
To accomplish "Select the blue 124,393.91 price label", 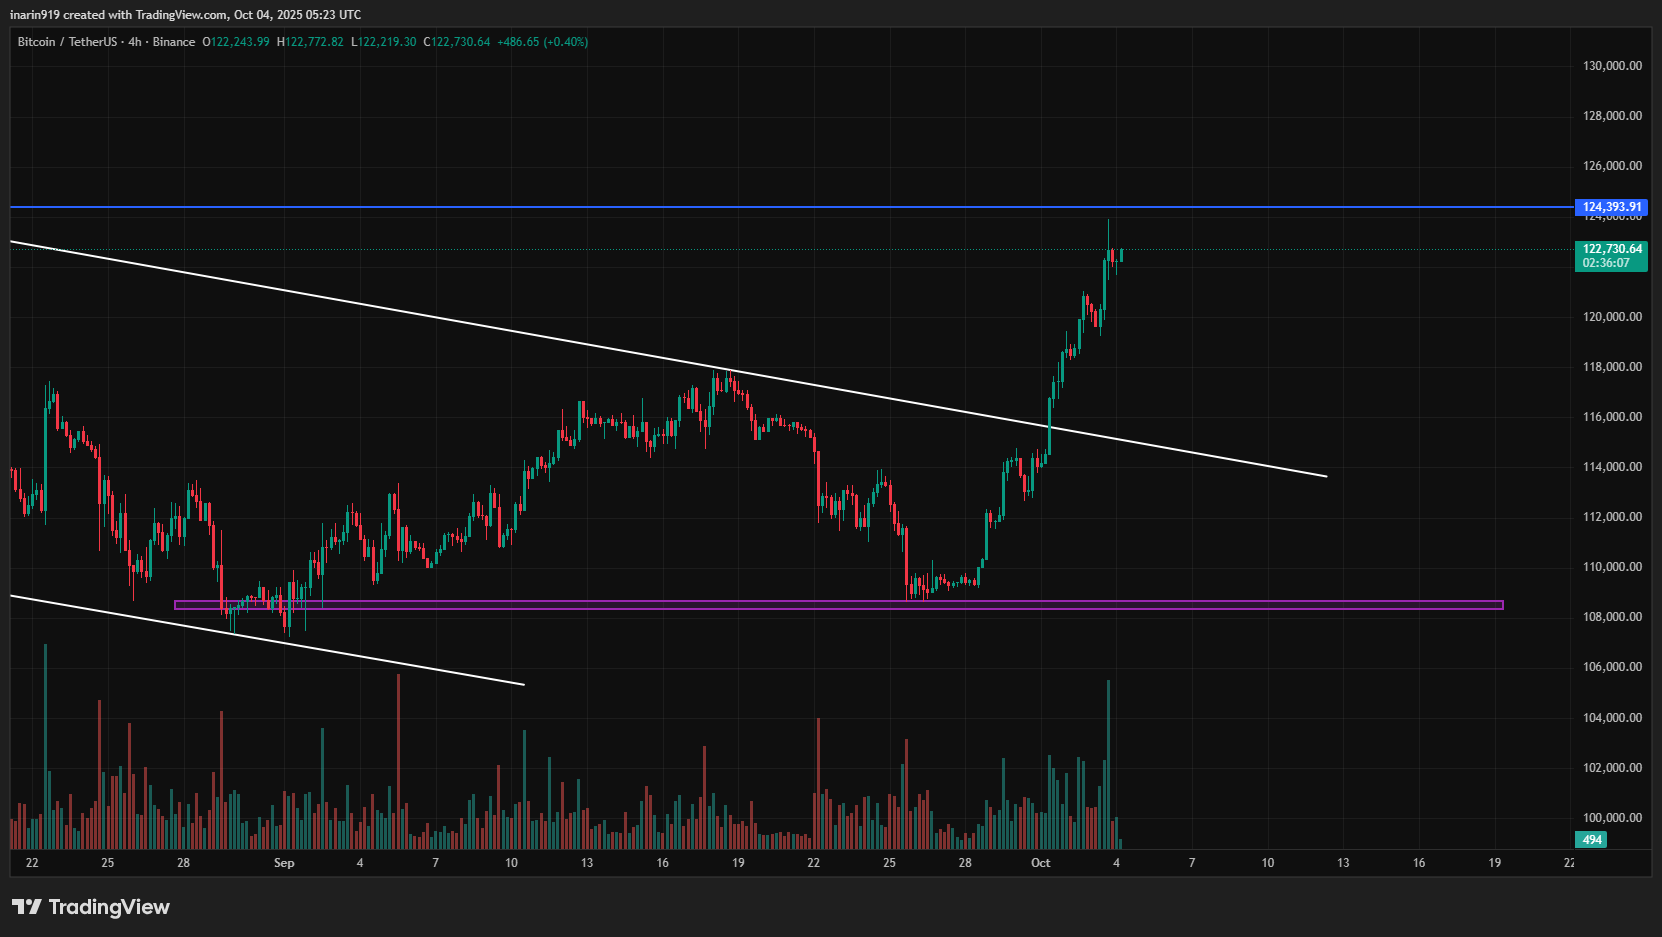I will tap(1612, 207).
